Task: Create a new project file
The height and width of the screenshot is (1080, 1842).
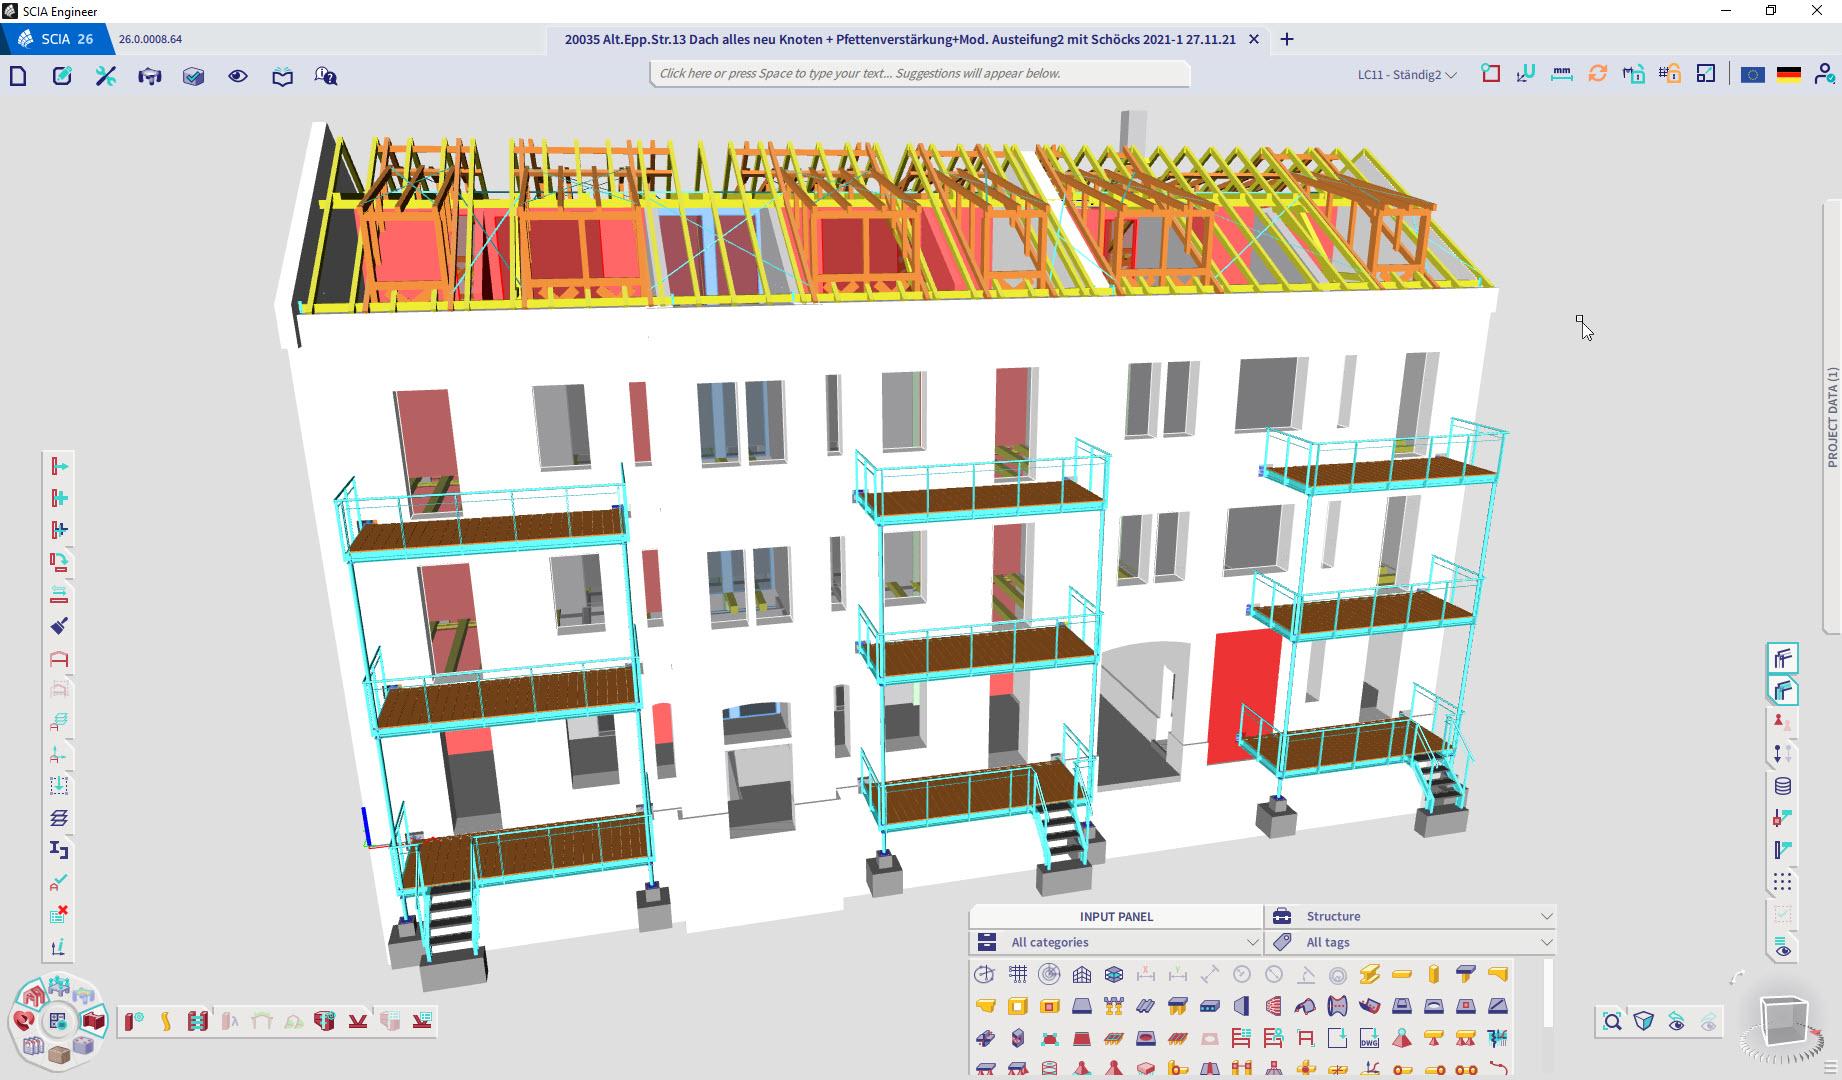Action: 17,75
